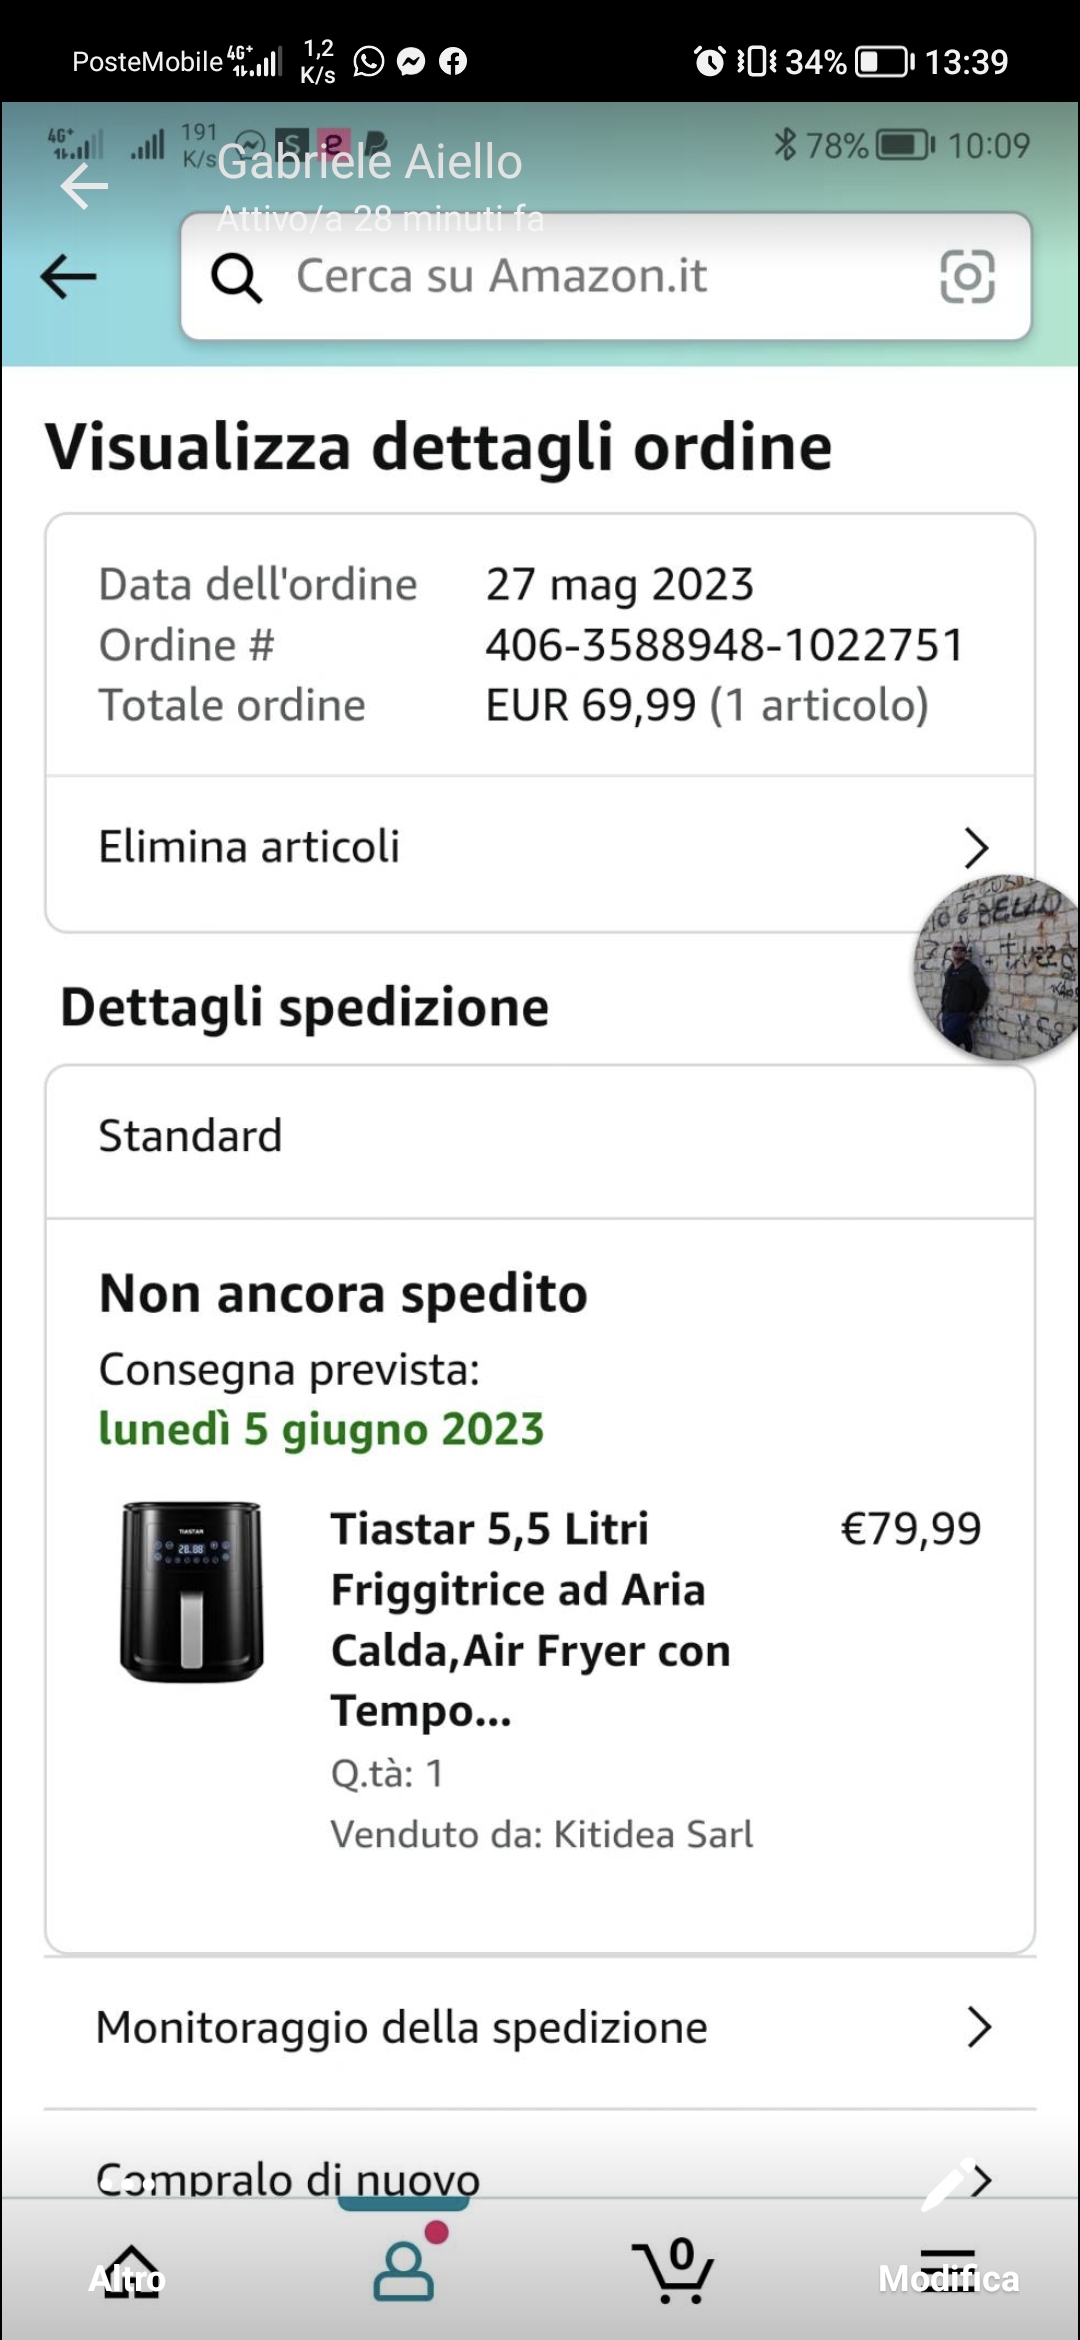Image resolution: width=1080 pixels, height=2340 pixels.
Task: Tap the air fryer product thumbnail
Action: [191, 1592]
